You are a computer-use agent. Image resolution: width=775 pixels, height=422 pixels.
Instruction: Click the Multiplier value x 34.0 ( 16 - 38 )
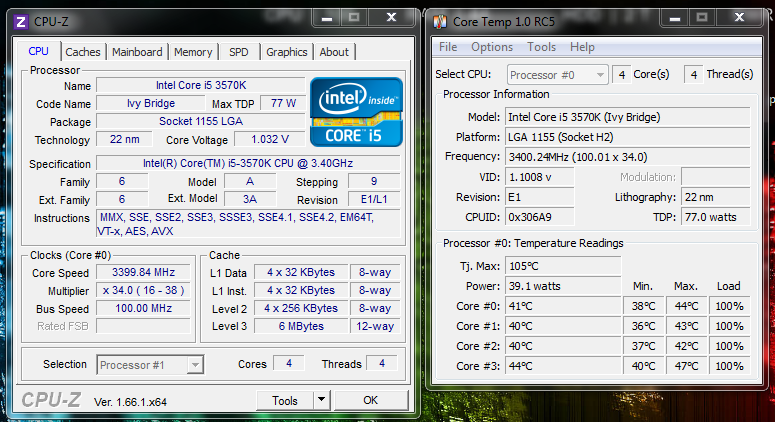[143, 291]
